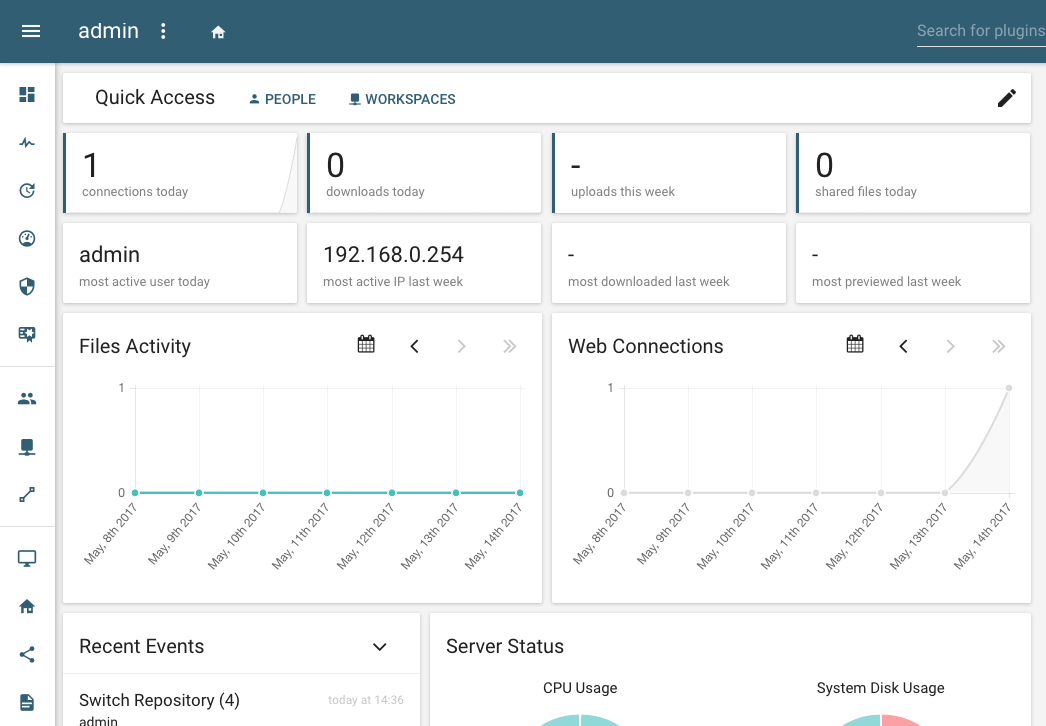Click the Recent Events heading
The height and width of the screenshot is (726, 1046).
tap(141, 647)
